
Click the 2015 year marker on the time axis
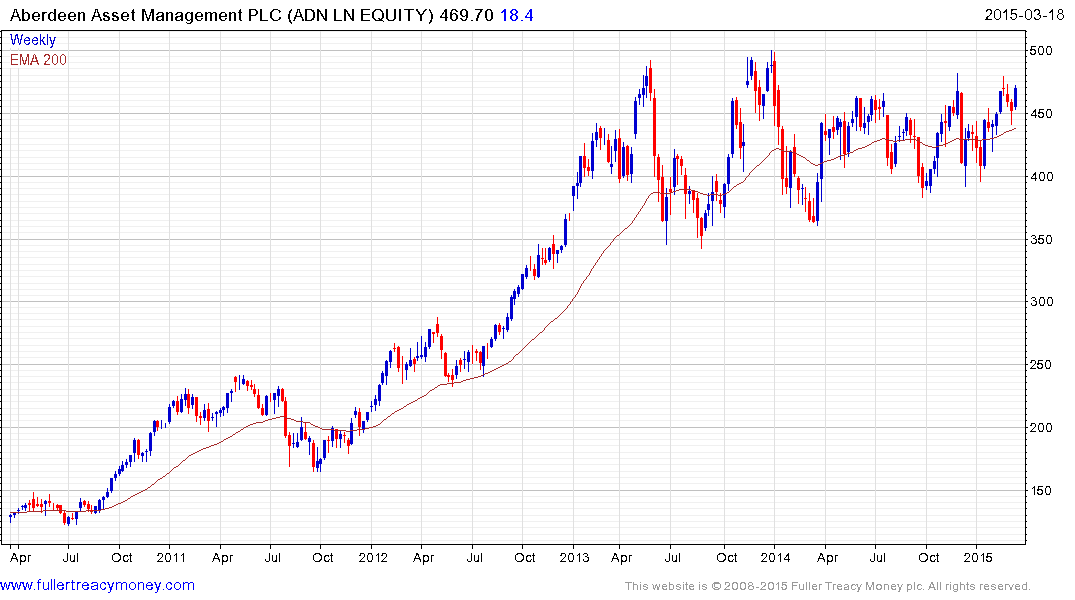[x=977, y=556]
